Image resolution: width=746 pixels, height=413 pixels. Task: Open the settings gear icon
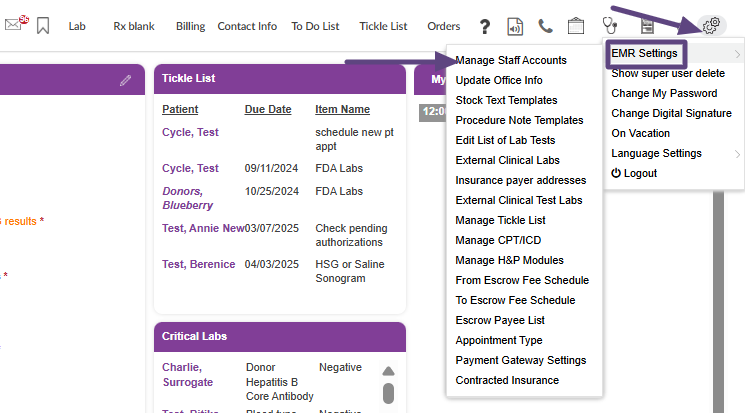coord(711,26)
